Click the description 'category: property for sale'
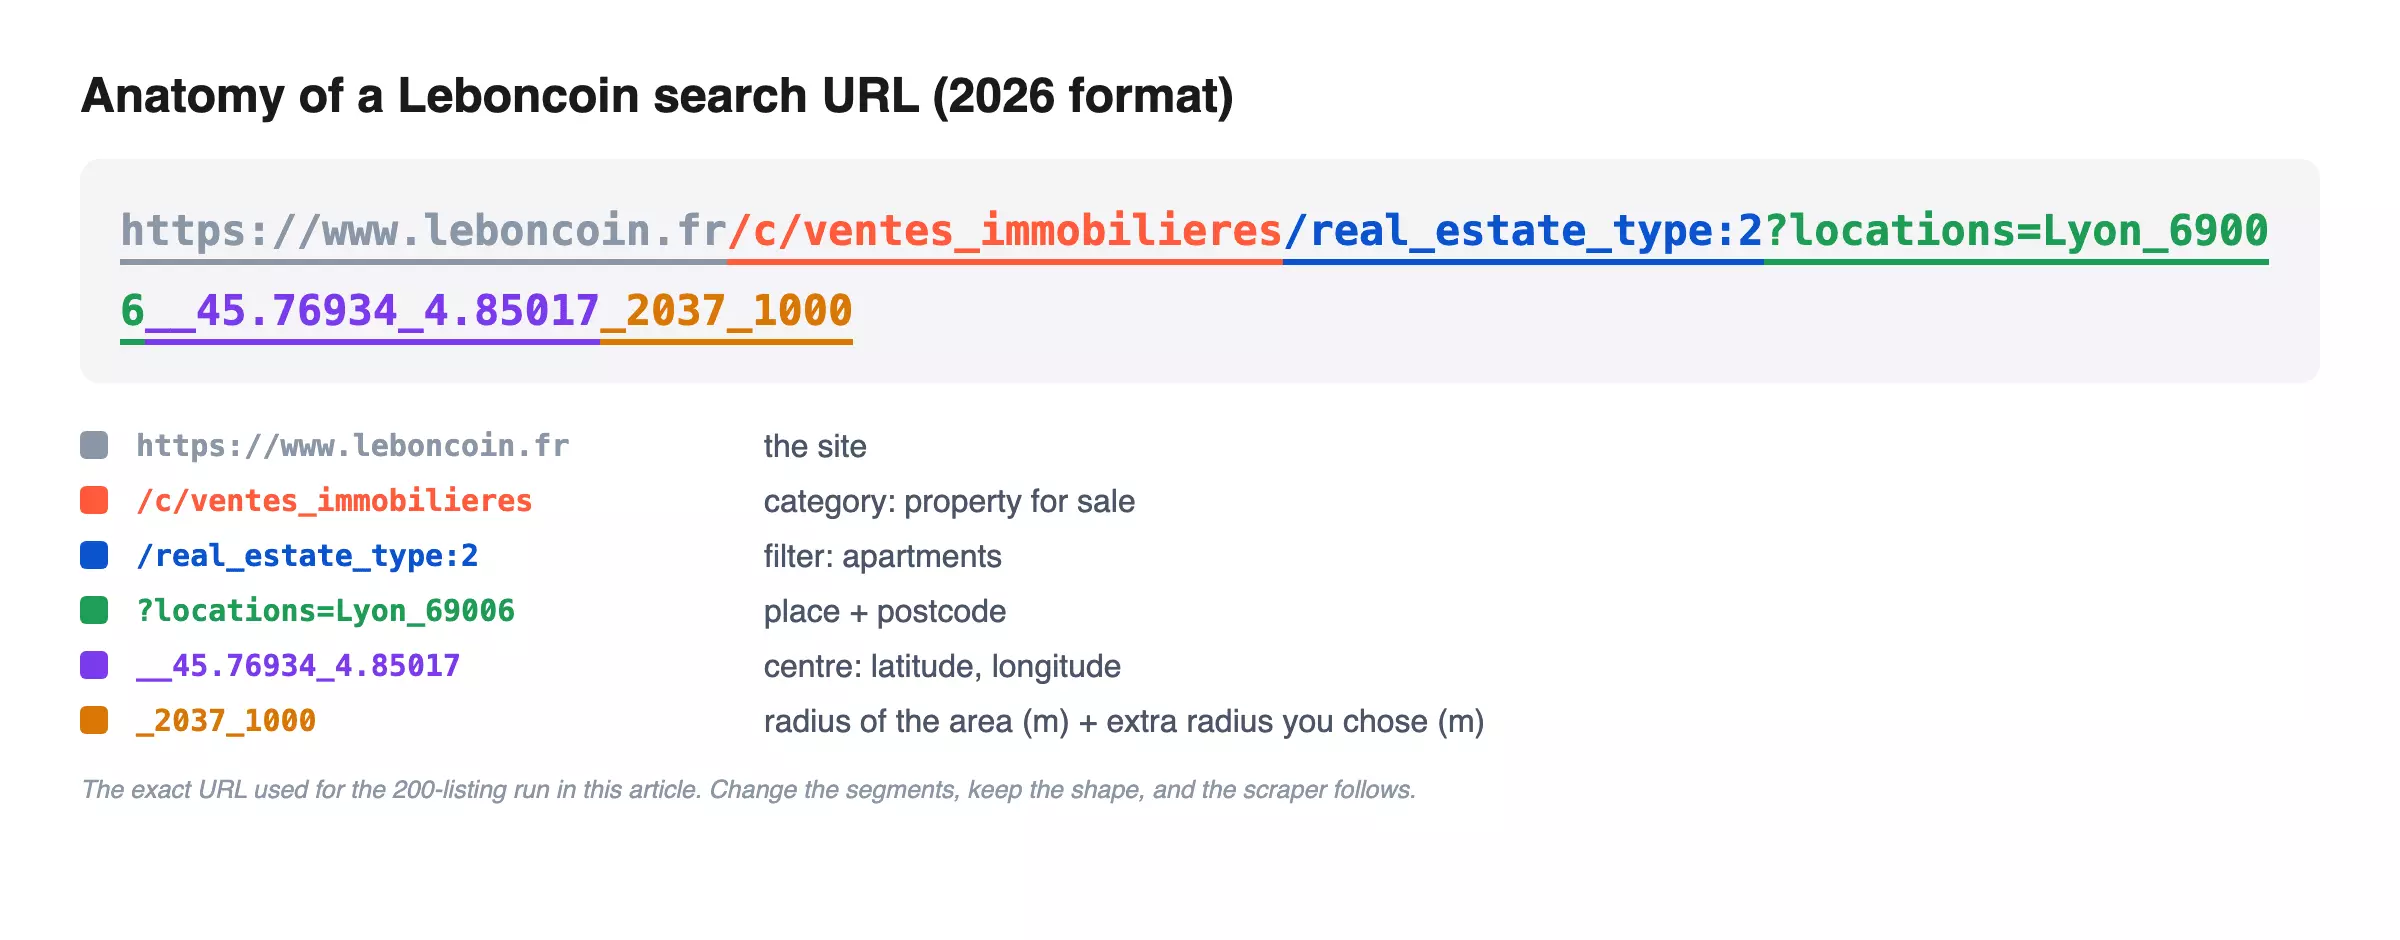Image resolution: width=2400 pixels, height=940 pixels. [949, 501]
